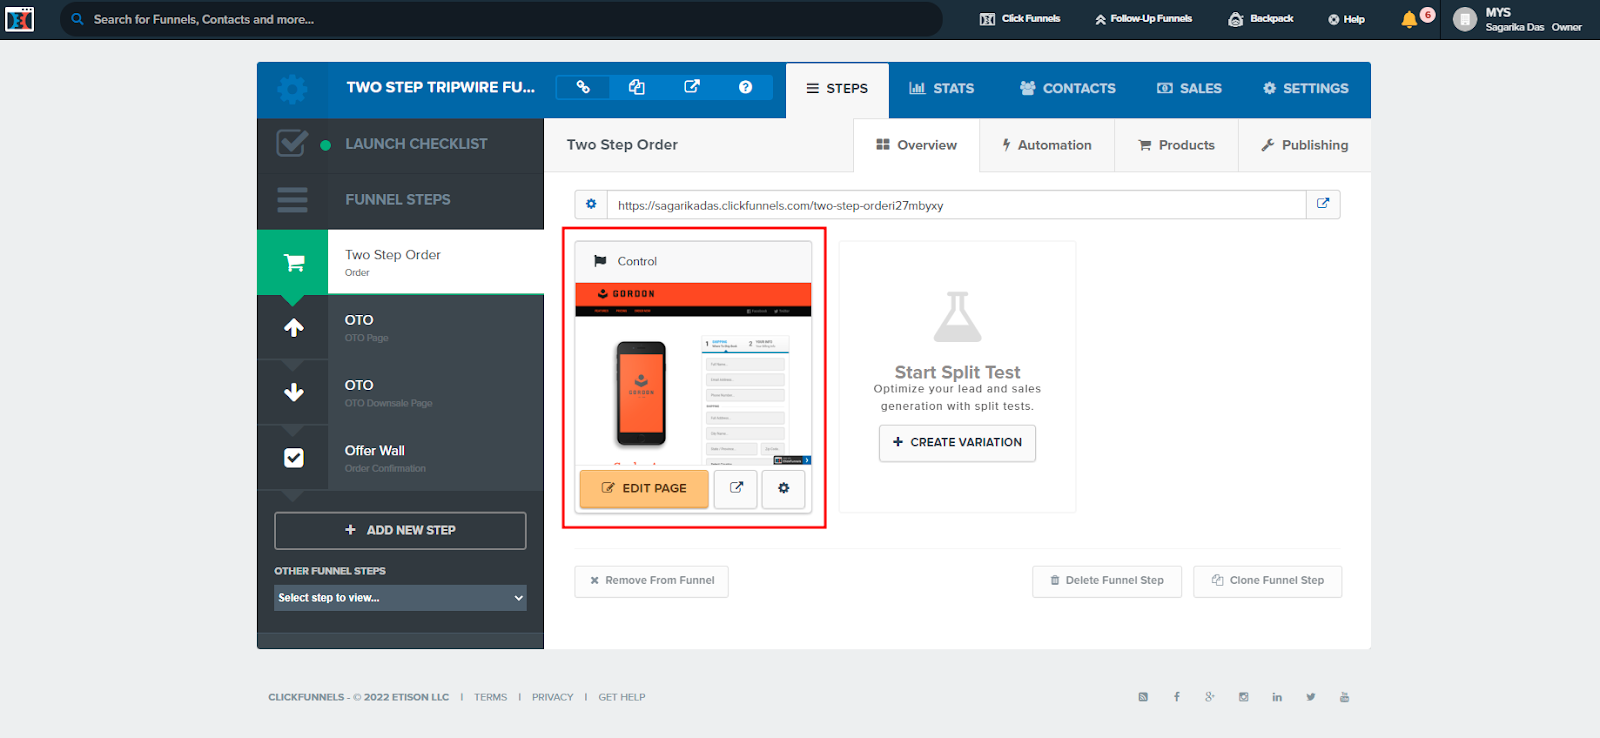1600x738 pixels.
Task: Open the RSS feed footer icon
Action: coord(1143,697)
